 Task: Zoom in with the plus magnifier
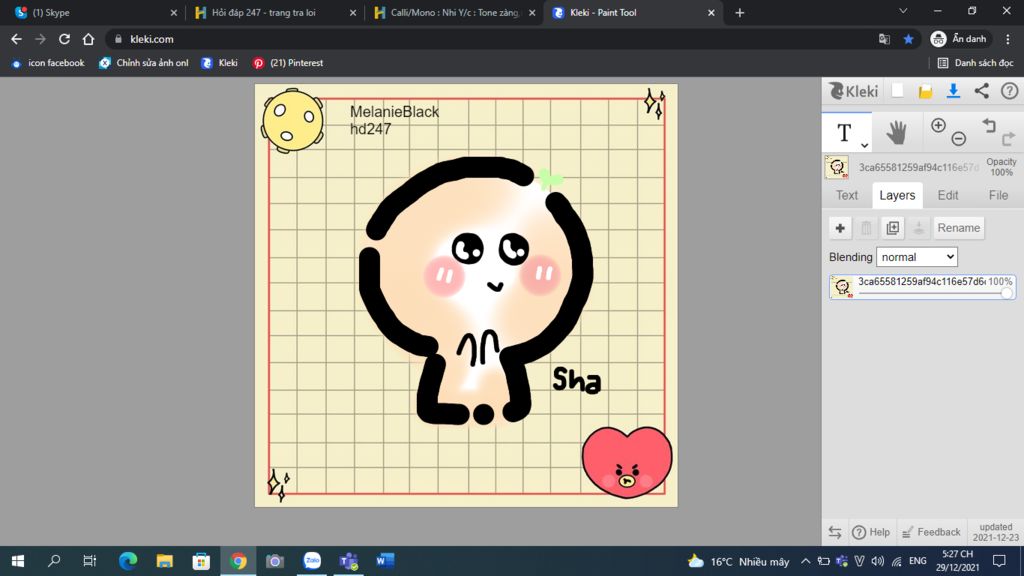tap(938, 125)
